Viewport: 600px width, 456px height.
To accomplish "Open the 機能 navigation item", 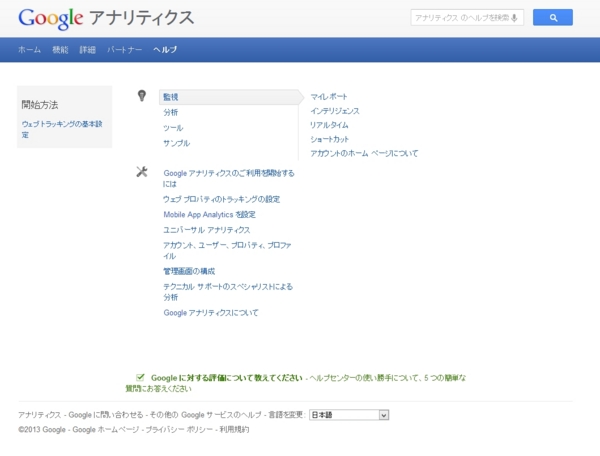I will click(60, 50).
